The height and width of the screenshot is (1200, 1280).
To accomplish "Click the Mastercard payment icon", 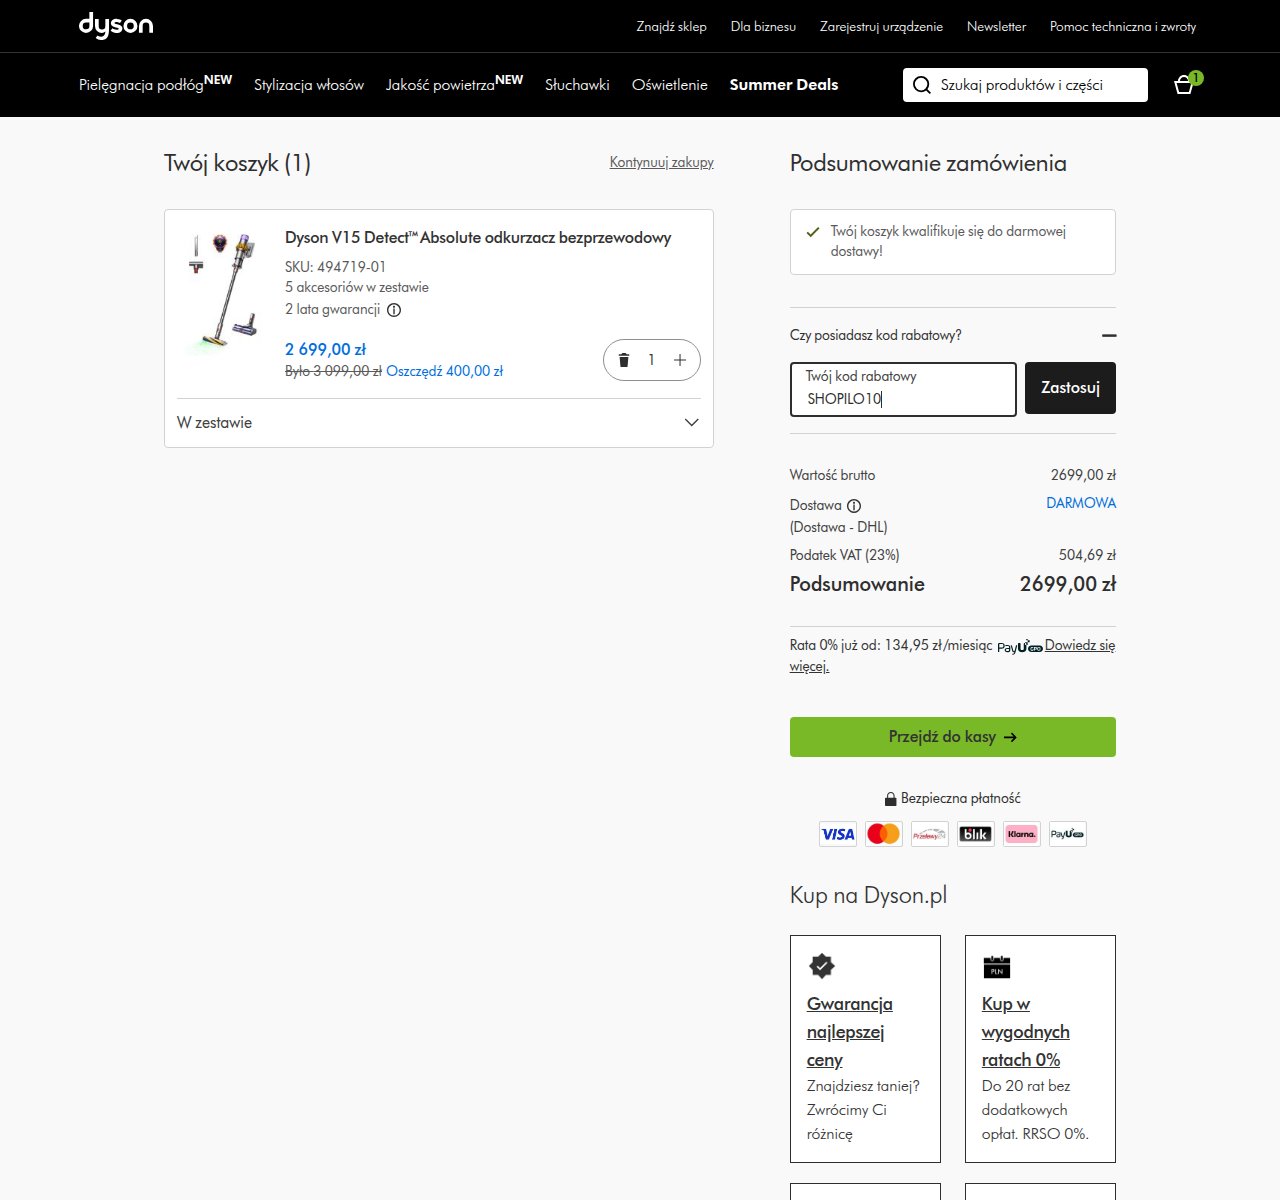I will click(x=884, y=834).
